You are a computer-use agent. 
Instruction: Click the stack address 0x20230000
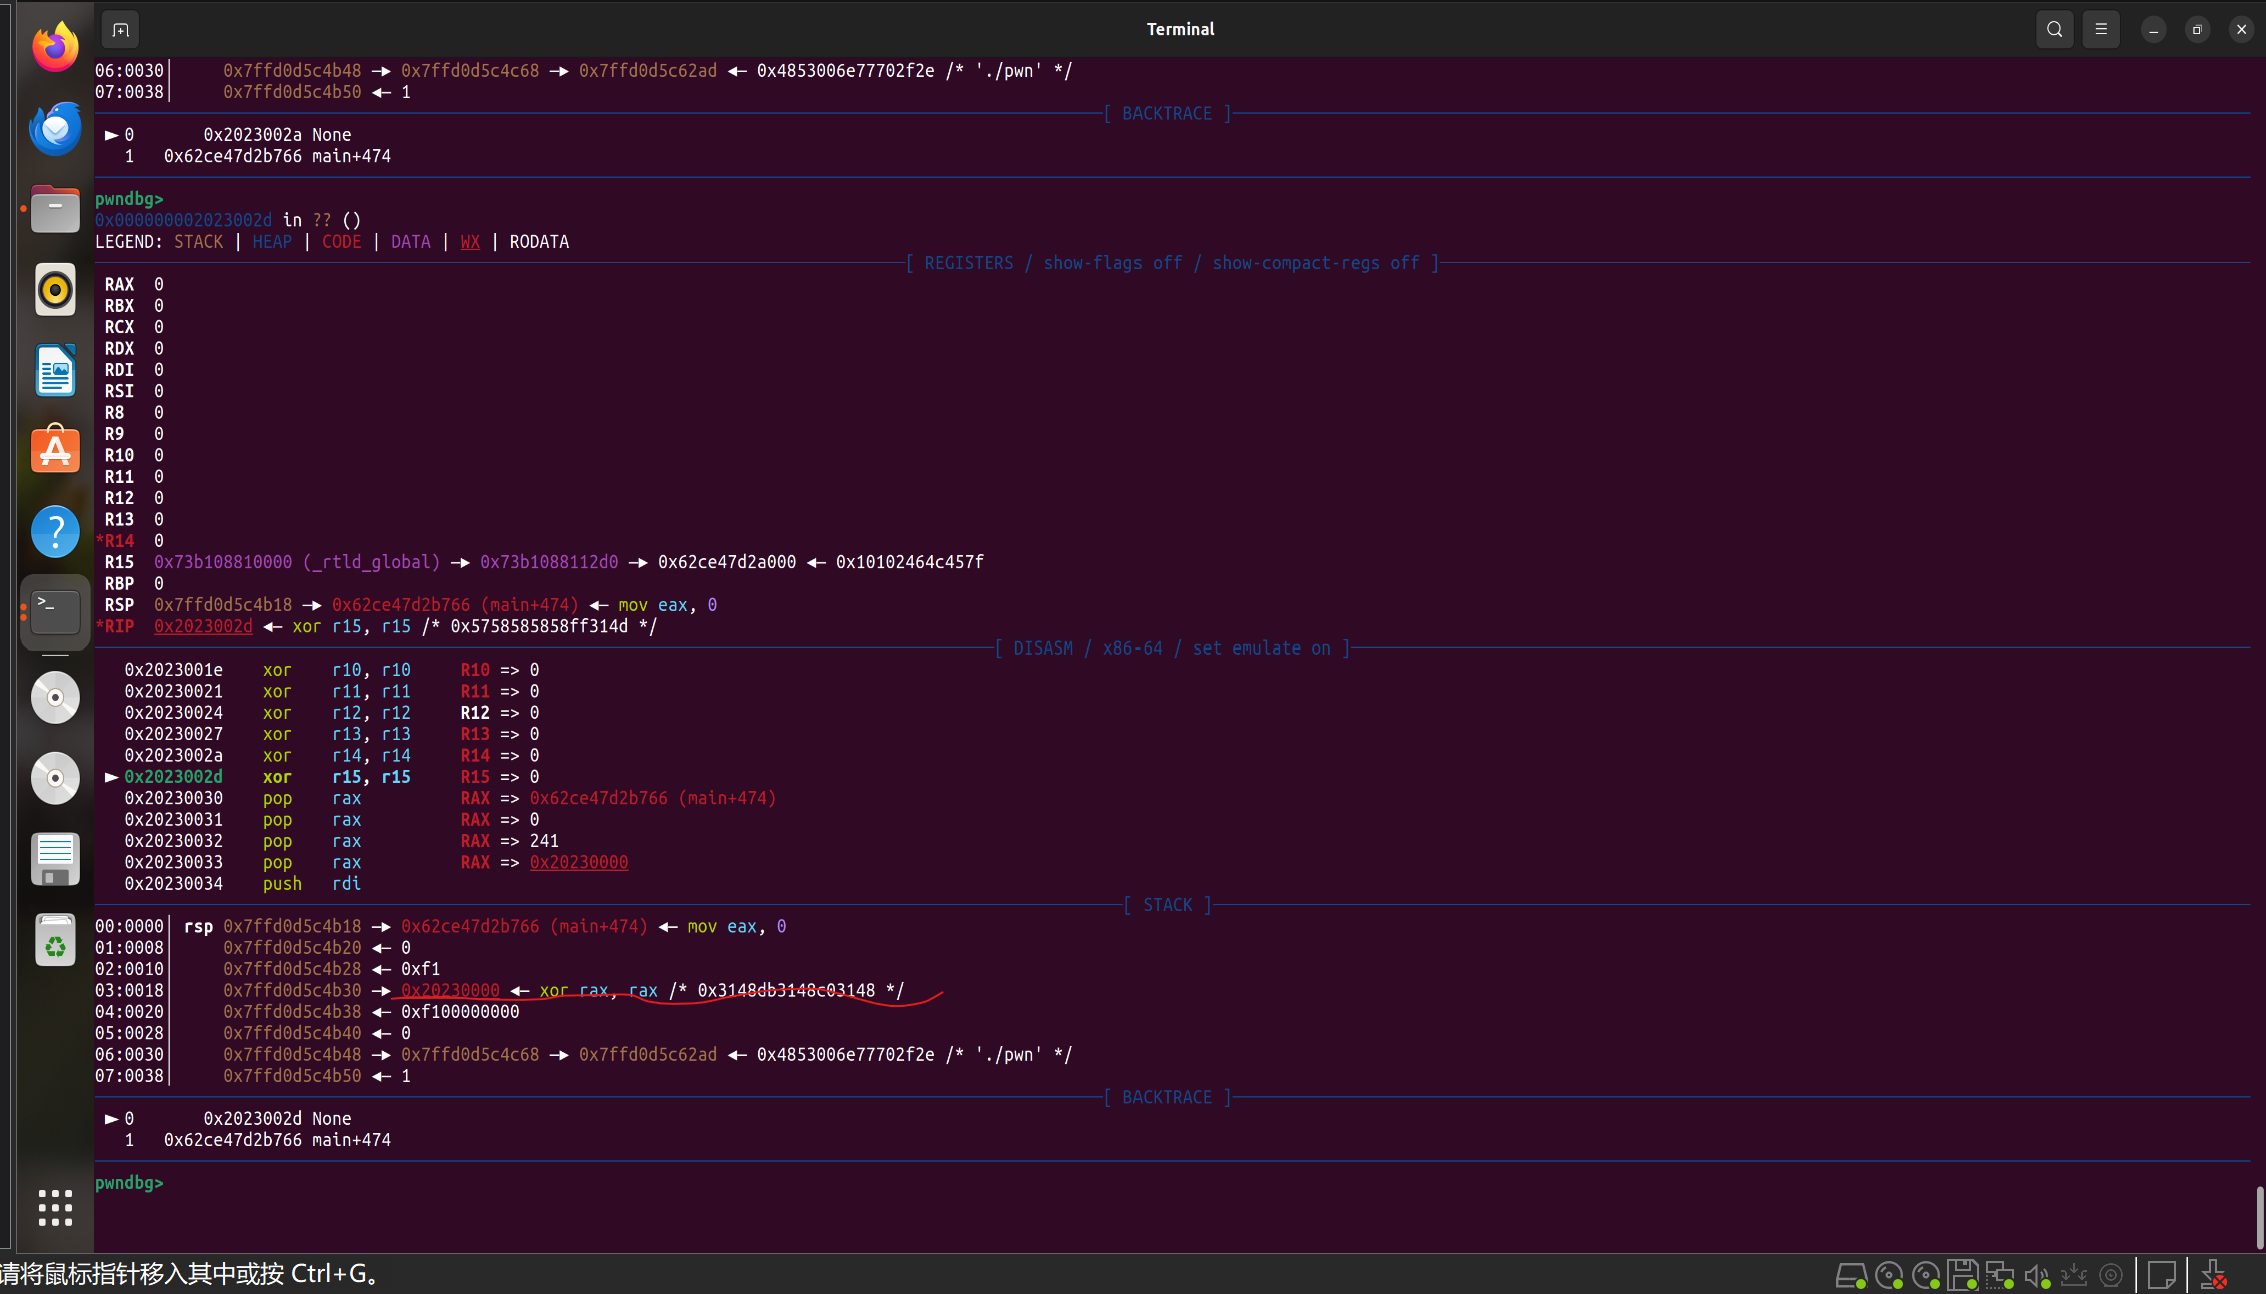pyautogui.click(x=450, y=990)
